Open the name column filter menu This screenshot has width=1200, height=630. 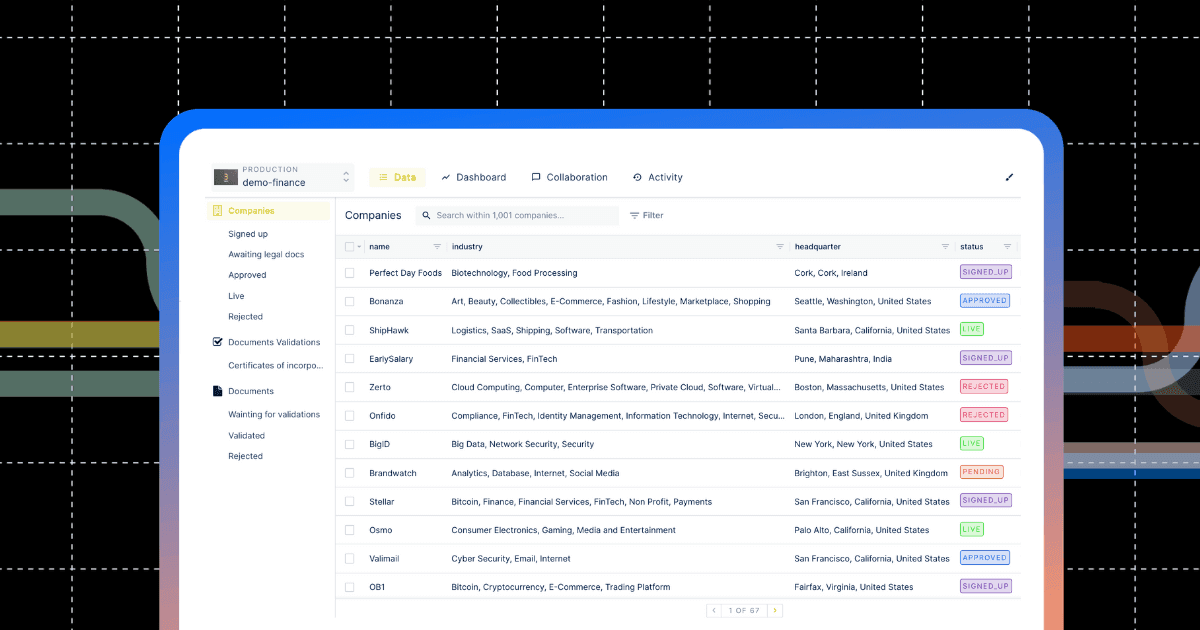click(x=437, y=246)
